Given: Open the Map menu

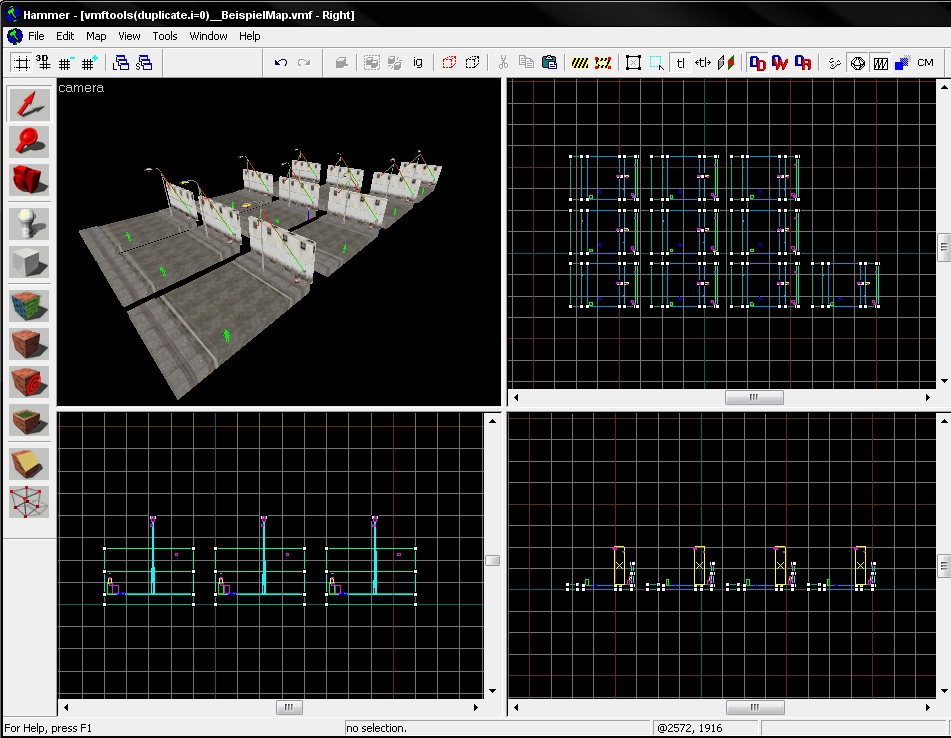Looking at the screenshot, I should 96,36.
